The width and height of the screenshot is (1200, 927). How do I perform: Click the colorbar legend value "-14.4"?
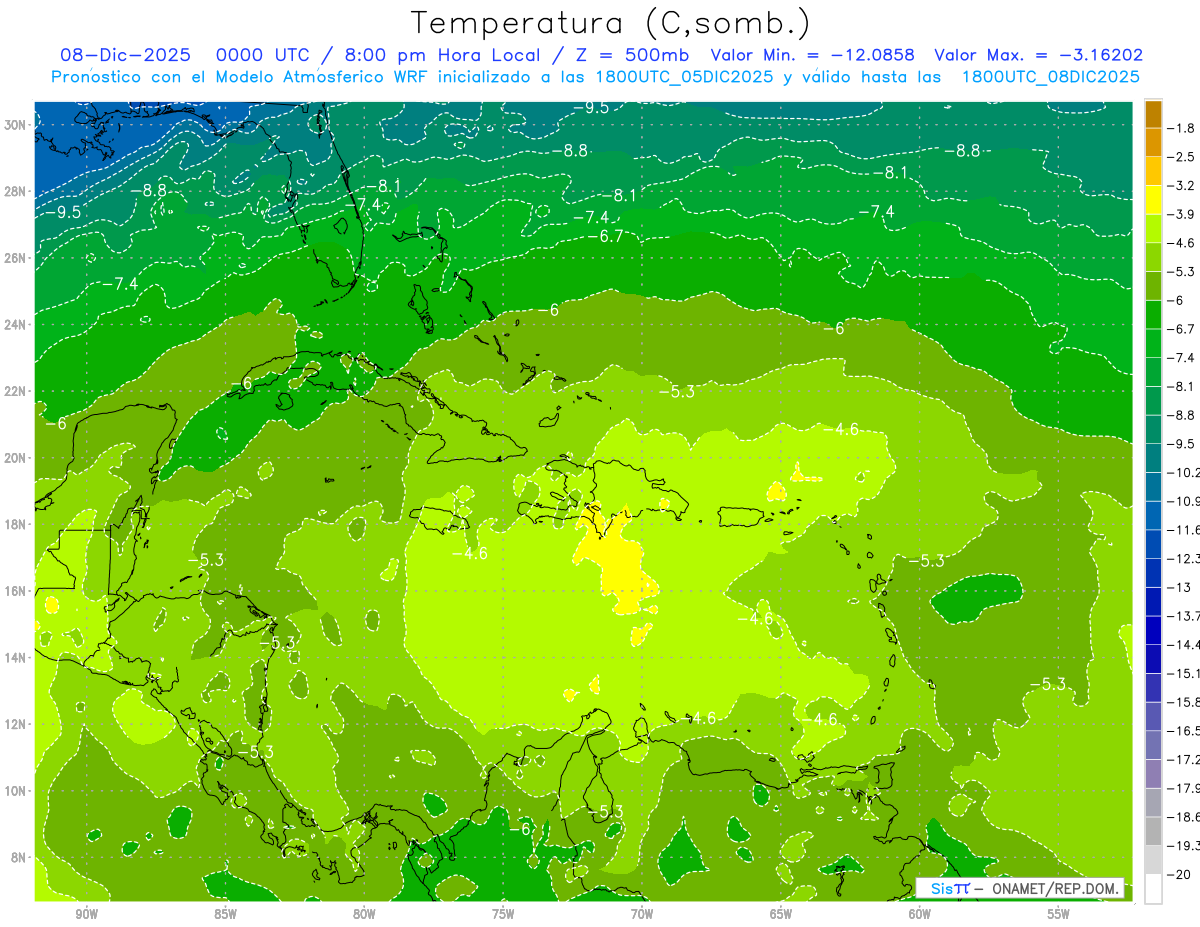pos(1183,645)
